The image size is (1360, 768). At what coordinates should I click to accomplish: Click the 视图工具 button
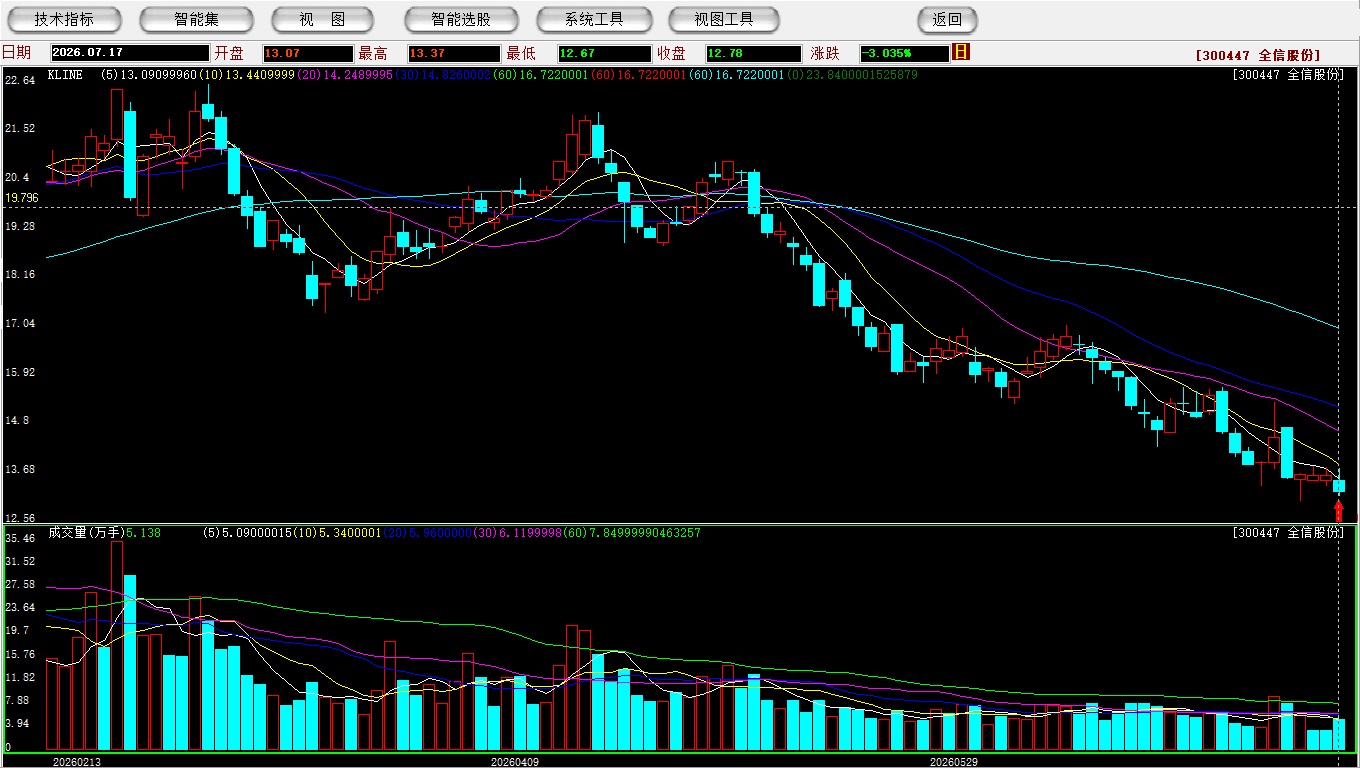[724, 20]
